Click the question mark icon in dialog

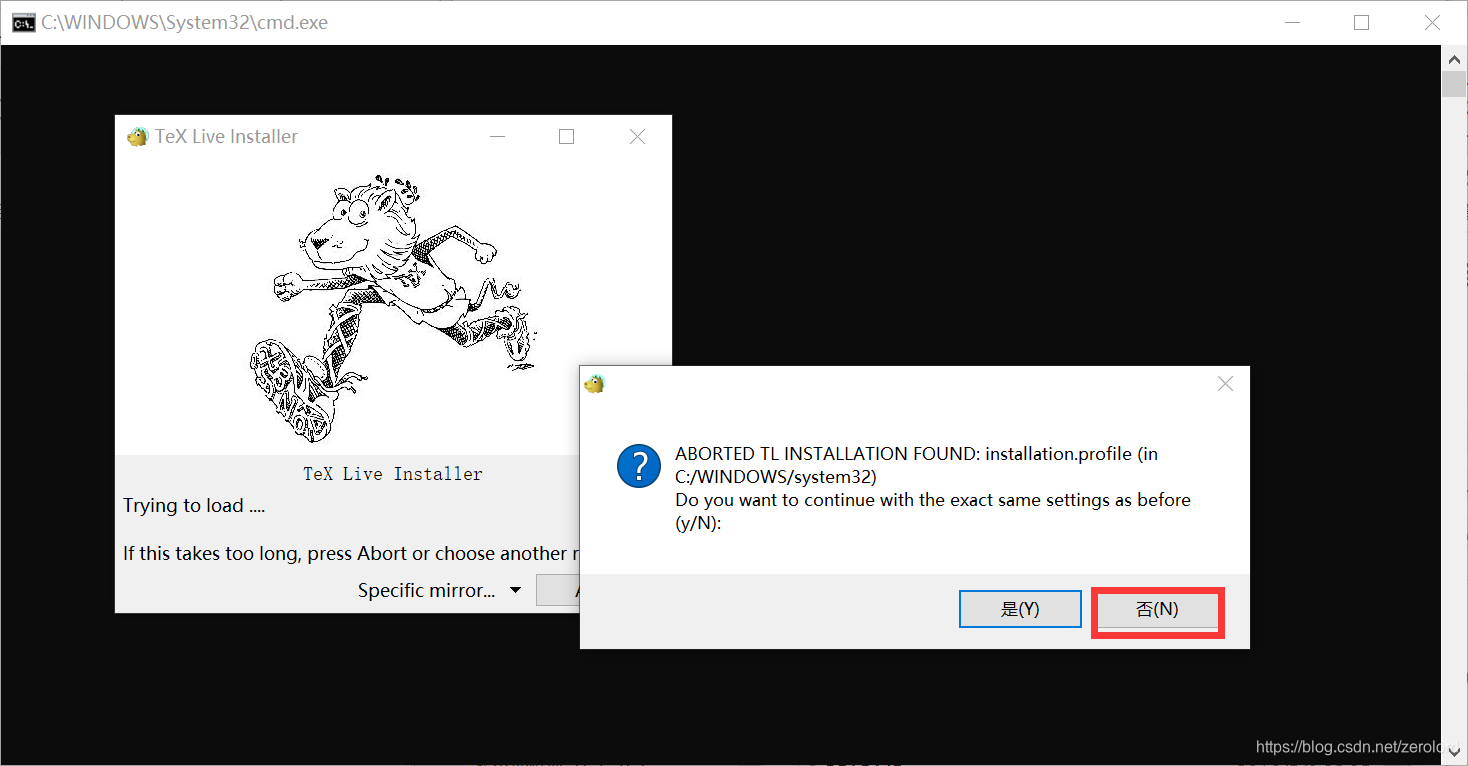pyautogui.click(x=639, y=466)
